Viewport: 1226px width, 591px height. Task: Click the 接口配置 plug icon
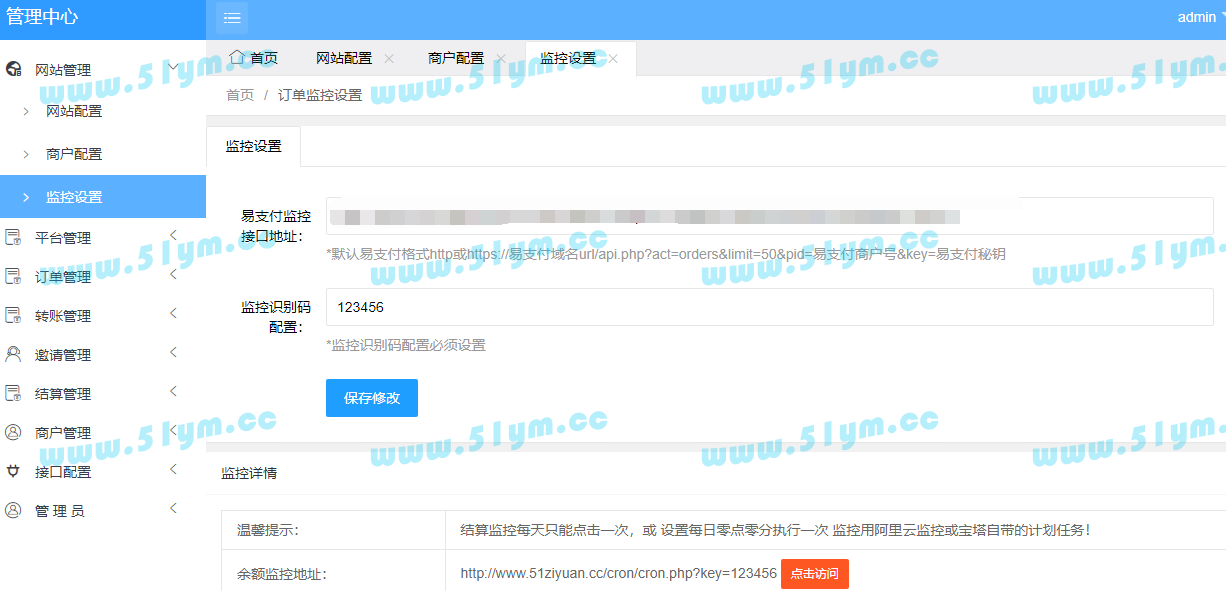click(14, 472)
